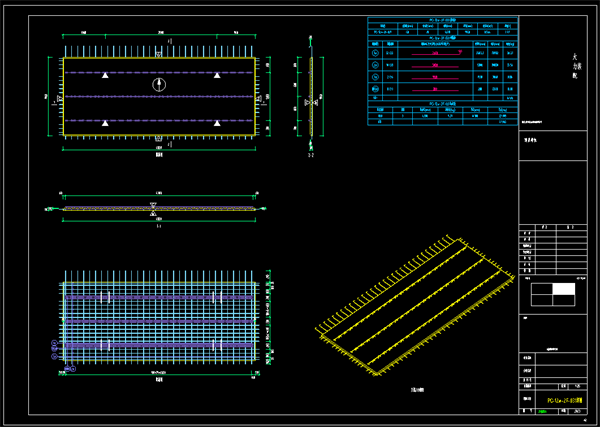Select the circled bar mark in the fourth rebar schedule row
The height and width of the screenshot is (427, 600).
click(x=375, y=89)
